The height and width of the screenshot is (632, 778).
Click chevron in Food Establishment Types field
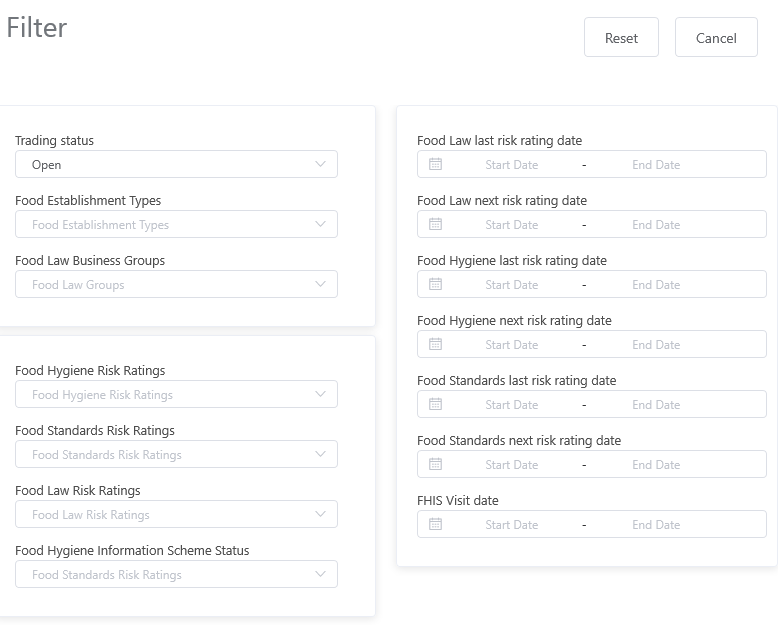(321, 224)
